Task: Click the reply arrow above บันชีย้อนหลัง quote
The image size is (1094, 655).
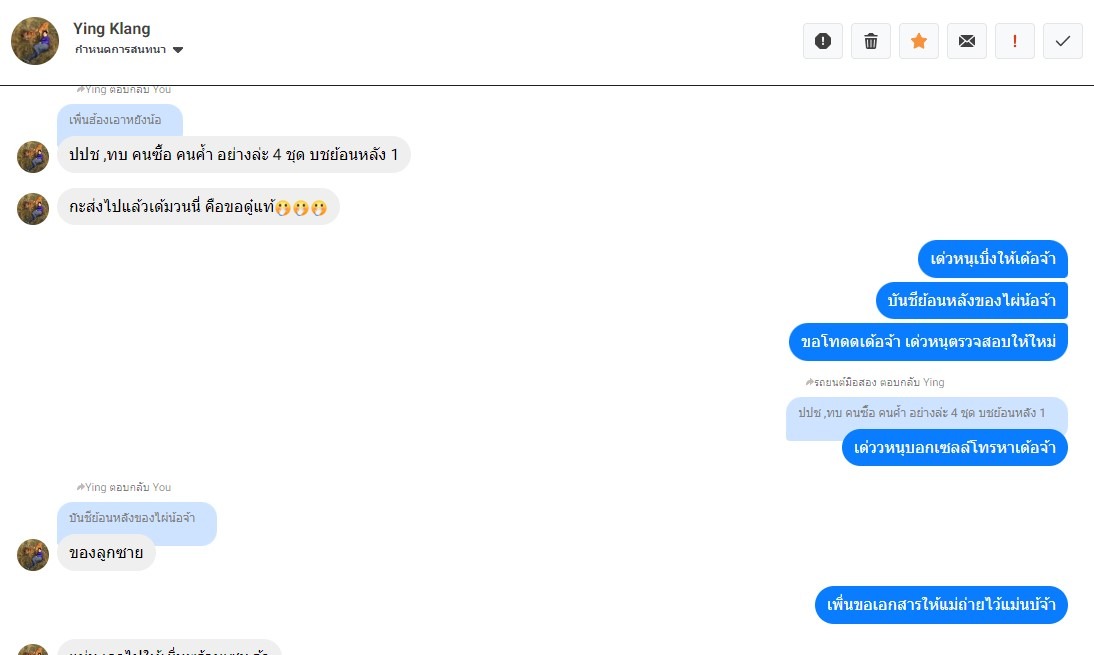Action: tap(80, 487)
